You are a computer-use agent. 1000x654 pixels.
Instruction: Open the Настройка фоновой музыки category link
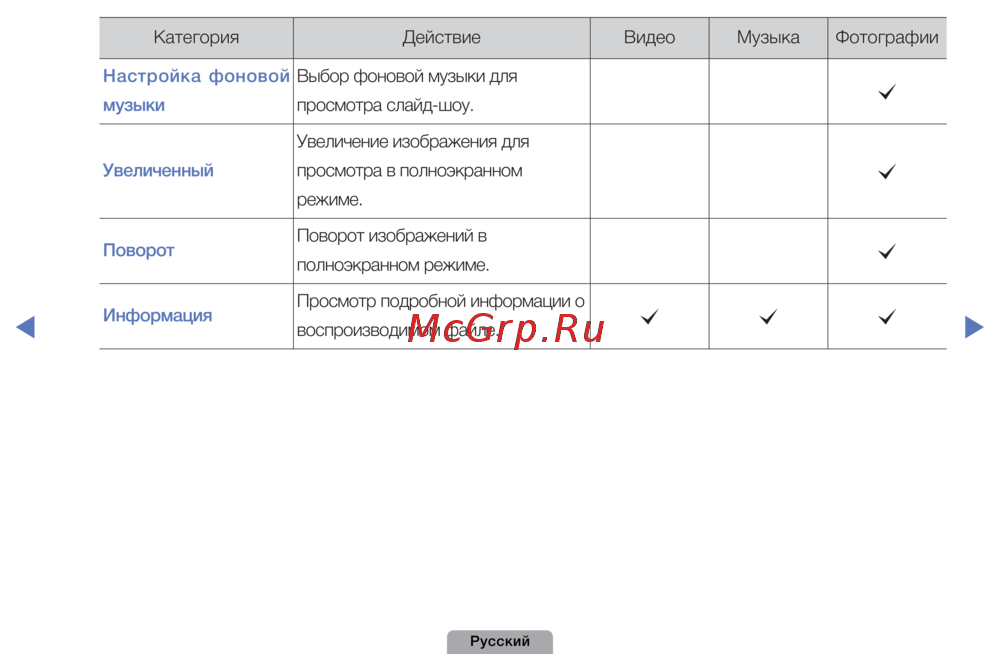tap(196, 90)
